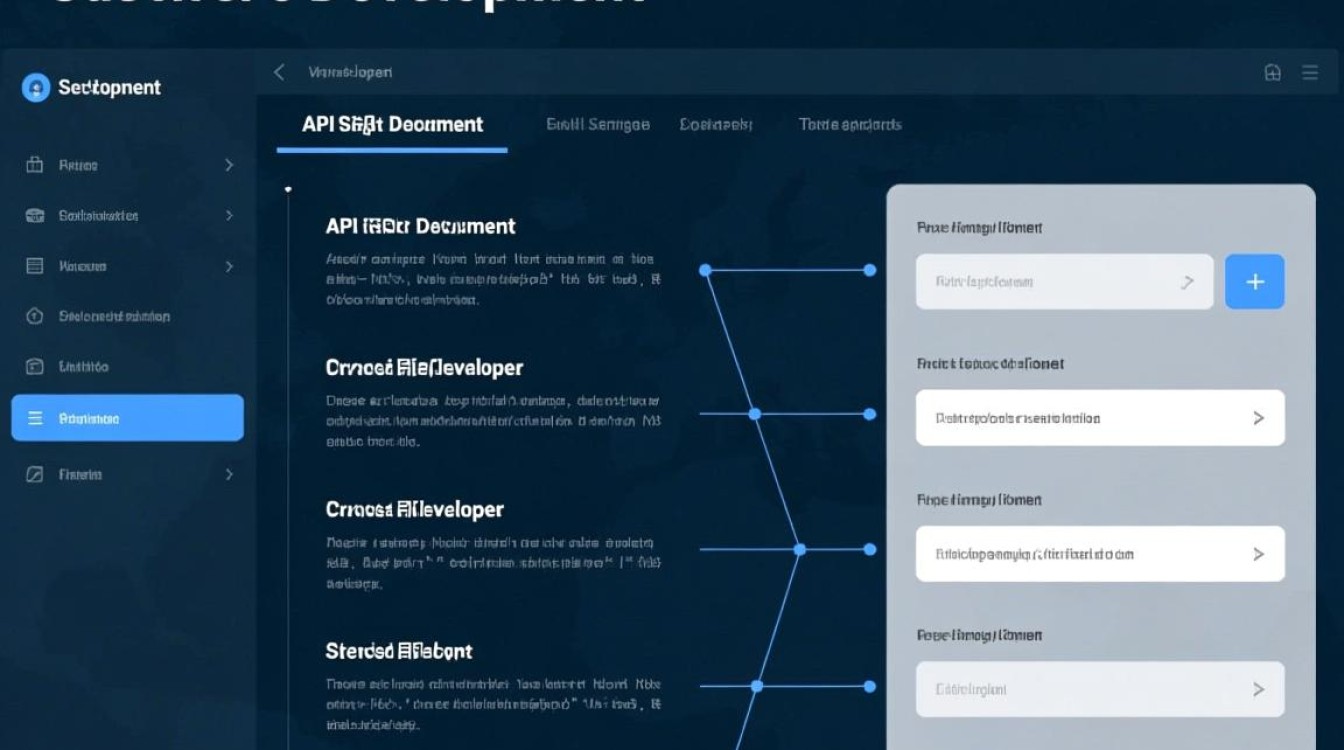
Task: Go back using the left arrow in the header
Action: (279, 72)
